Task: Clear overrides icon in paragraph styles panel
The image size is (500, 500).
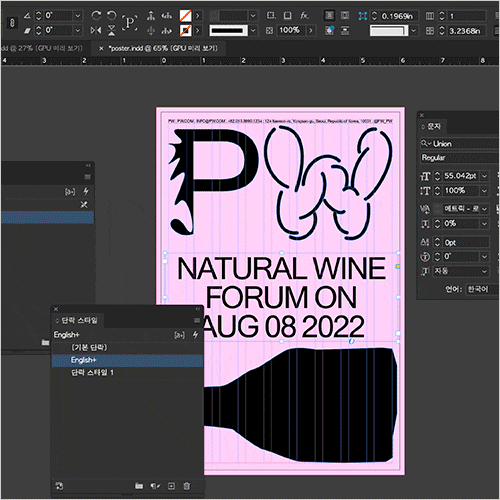Action: [155, 486]
